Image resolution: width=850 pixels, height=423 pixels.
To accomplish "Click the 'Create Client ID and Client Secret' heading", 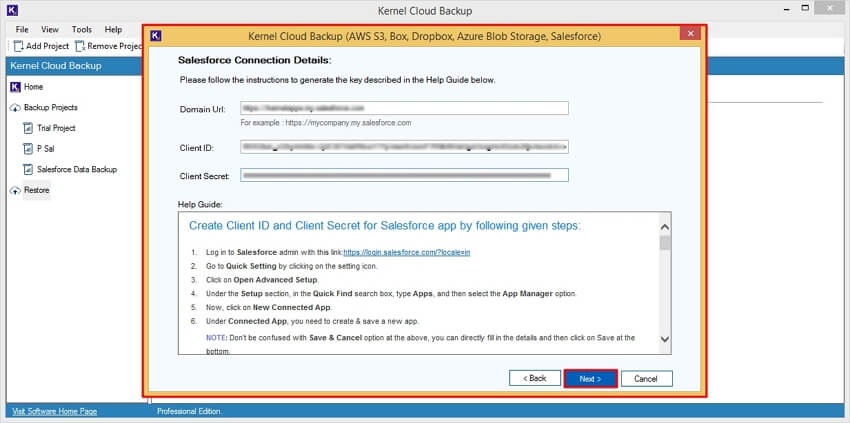I will (385, 226).
